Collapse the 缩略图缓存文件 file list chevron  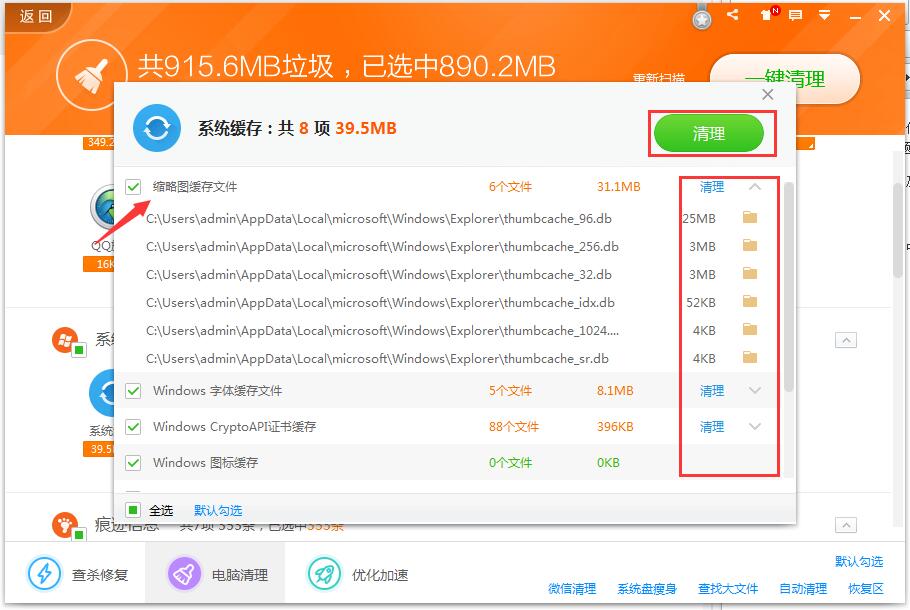point(755,187)
